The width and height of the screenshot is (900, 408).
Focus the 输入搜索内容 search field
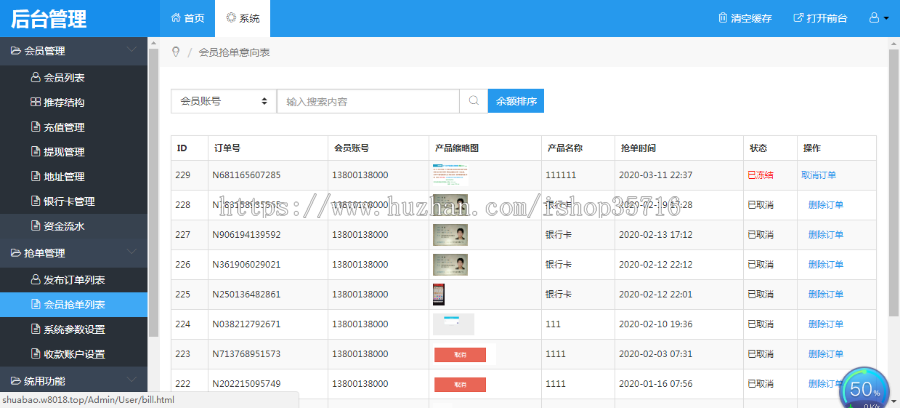click(368, 101)
